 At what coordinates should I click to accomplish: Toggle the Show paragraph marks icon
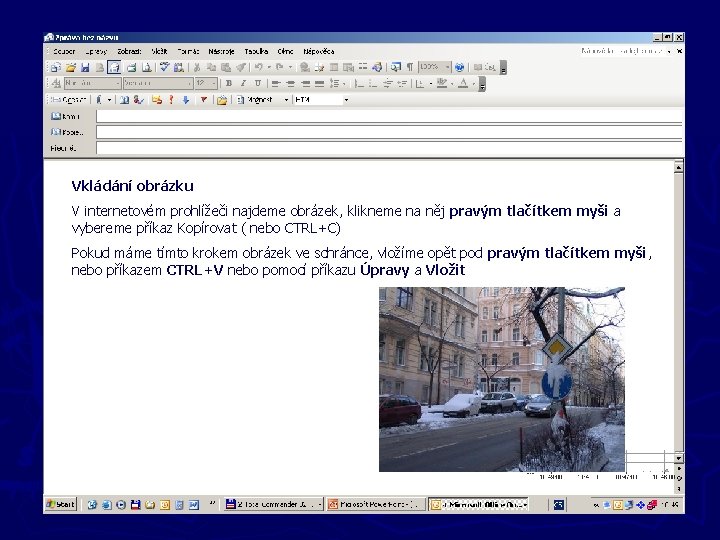click(410, 68)
